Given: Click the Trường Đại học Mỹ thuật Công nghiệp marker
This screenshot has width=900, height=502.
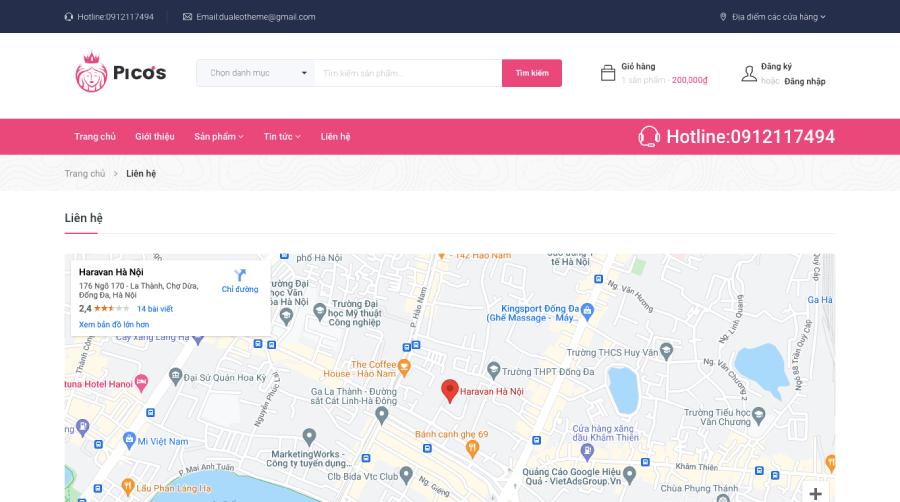Looking at the screenshot, I should click(x=320, y=312).
